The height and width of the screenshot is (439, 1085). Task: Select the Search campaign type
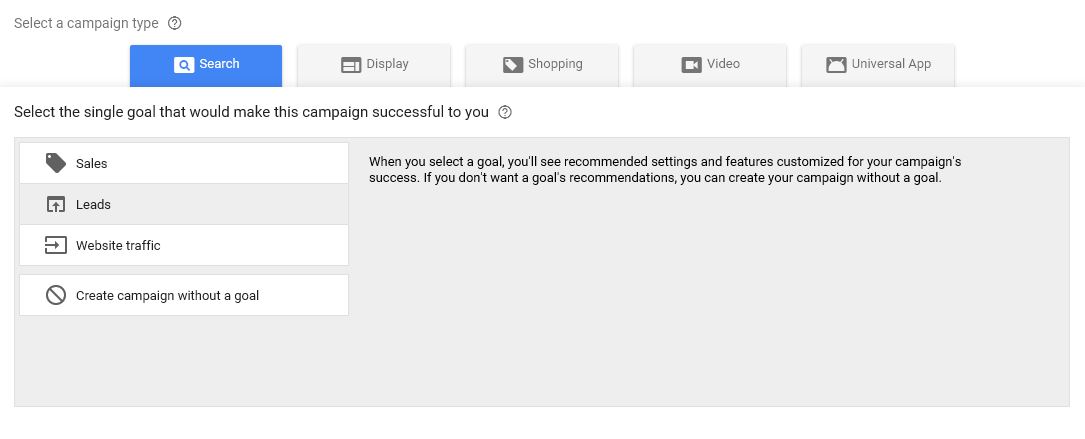(206, 66)
